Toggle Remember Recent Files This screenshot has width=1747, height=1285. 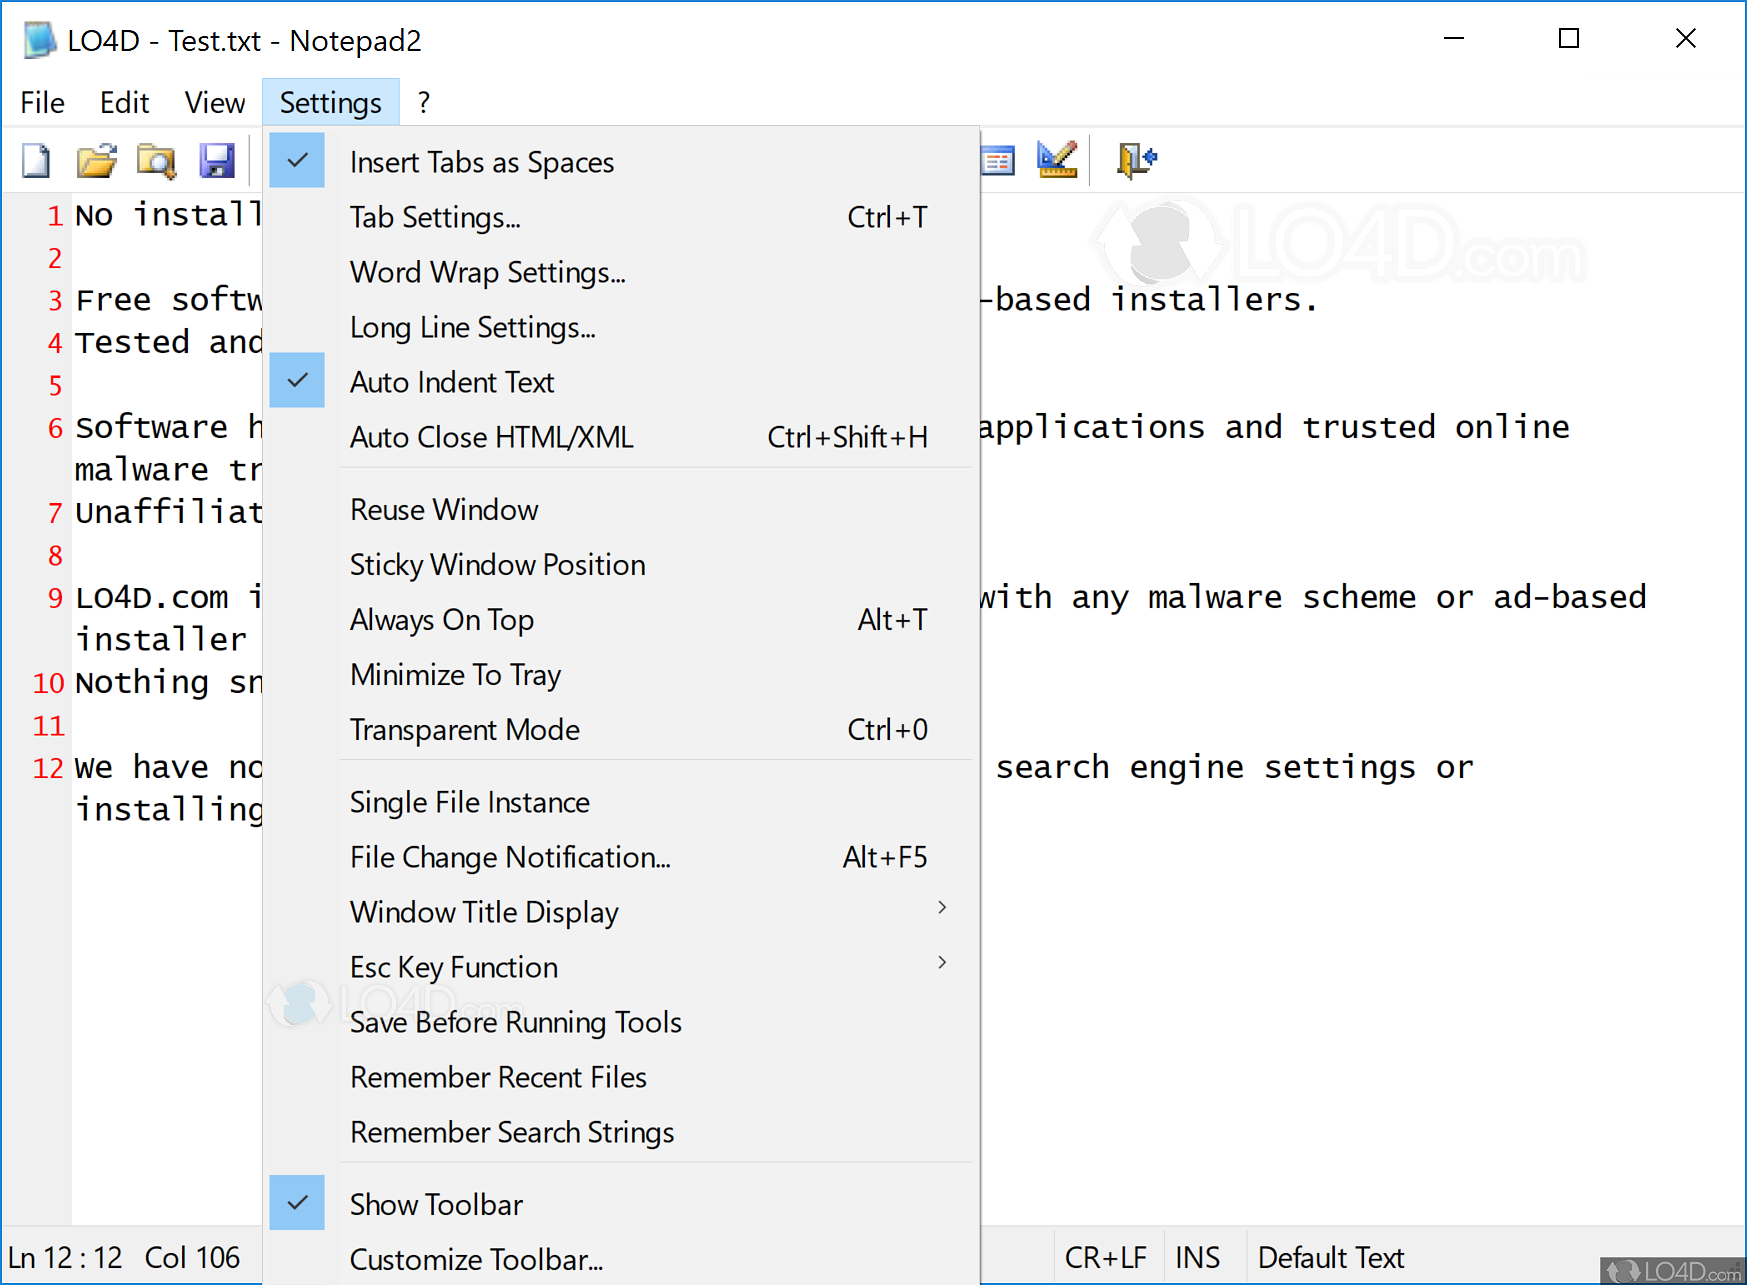622,1076
